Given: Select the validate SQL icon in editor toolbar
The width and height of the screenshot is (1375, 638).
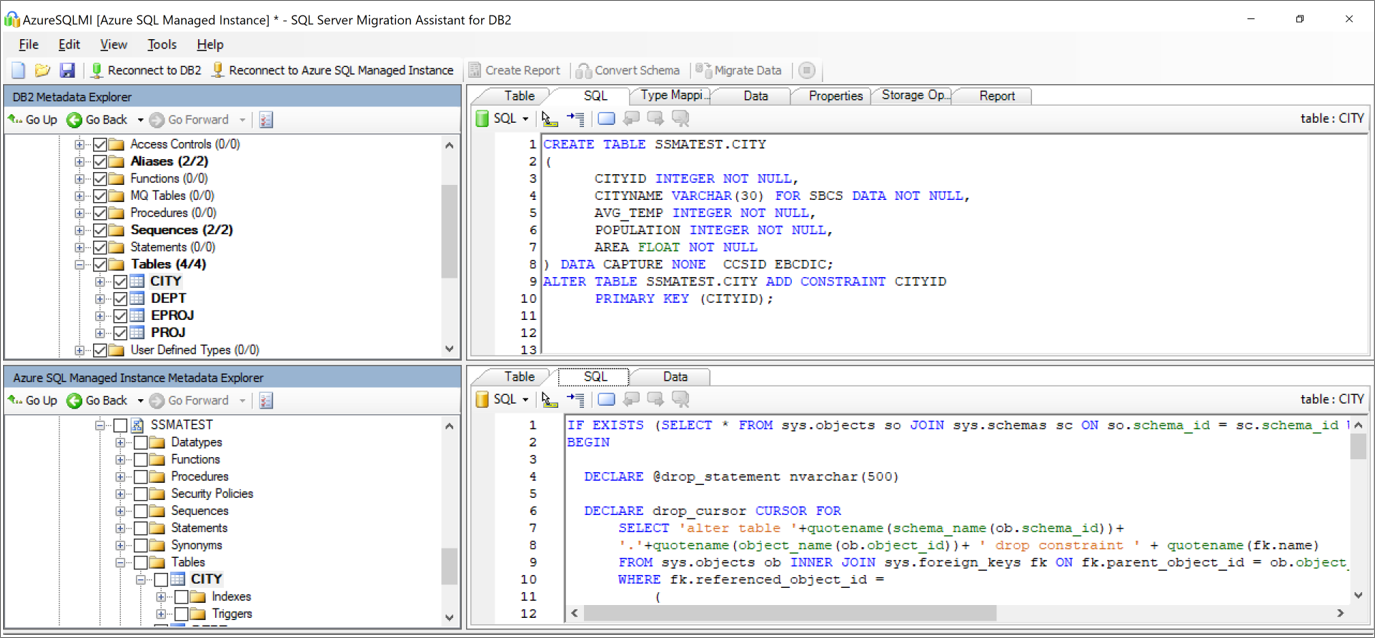Looking at the screenshot, I should (x=549, y=117).
